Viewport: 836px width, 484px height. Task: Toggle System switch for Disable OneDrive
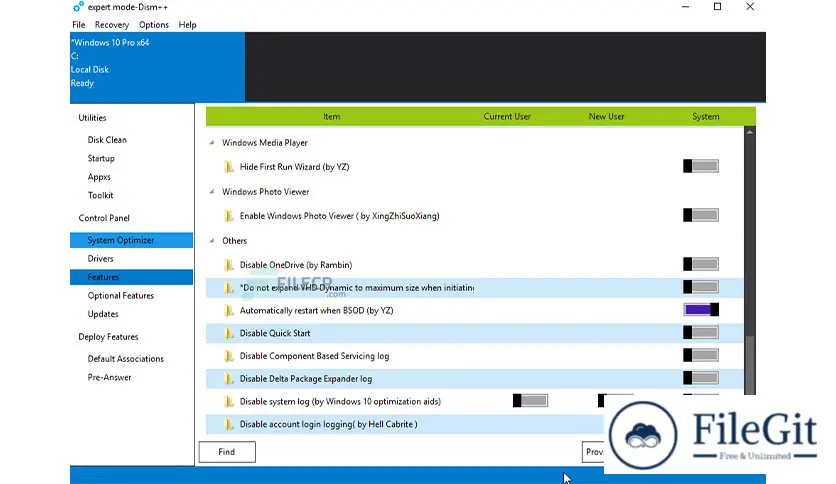click(x=701, y=264)
